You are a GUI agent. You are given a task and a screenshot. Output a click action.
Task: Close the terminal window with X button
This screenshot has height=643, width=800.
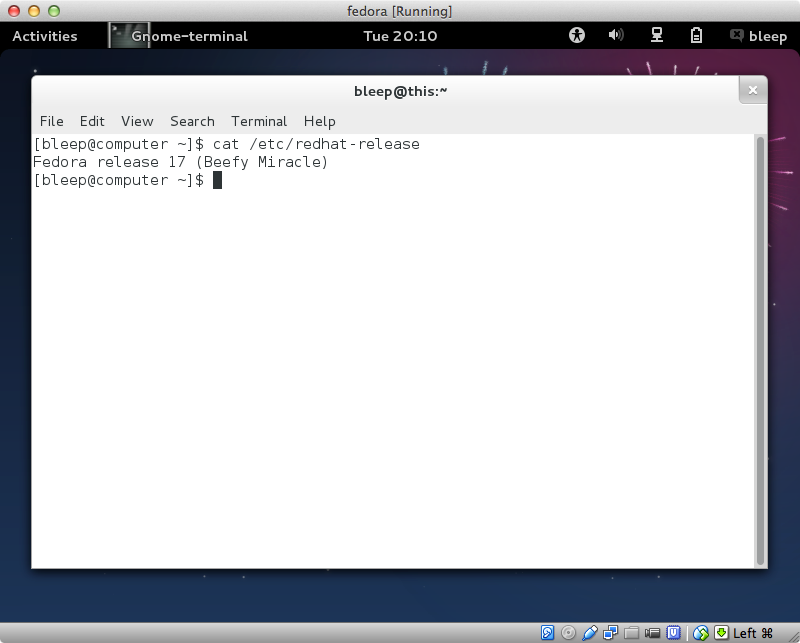[x=753, y=91]
